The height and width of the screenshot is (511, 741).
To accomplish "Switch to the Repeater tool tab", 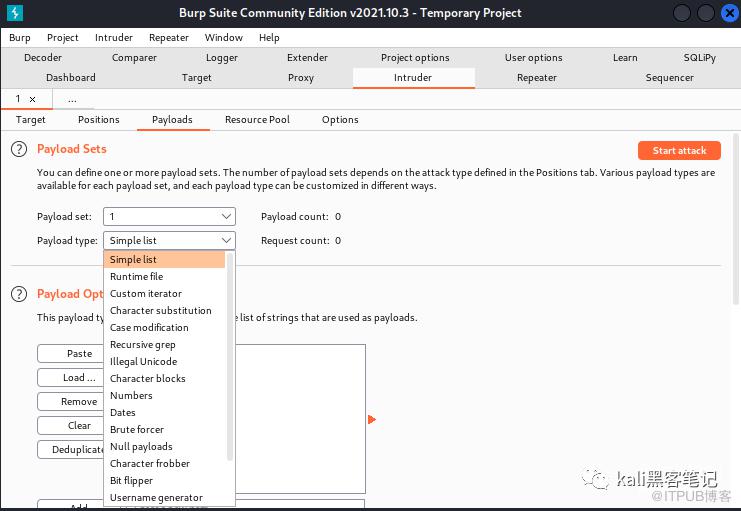I will (537, 78).
